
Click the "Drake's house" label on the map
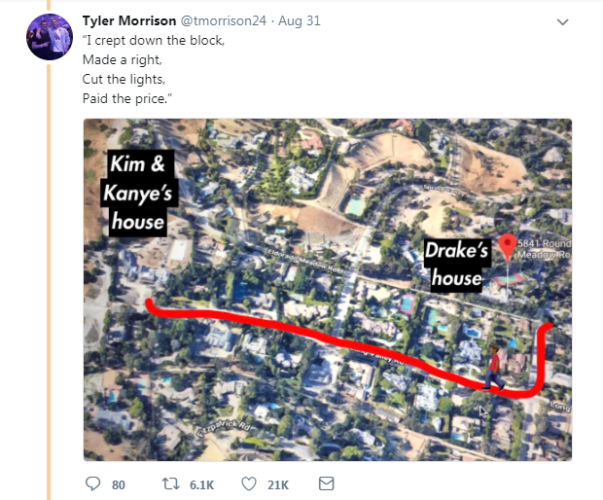[456, 264]
